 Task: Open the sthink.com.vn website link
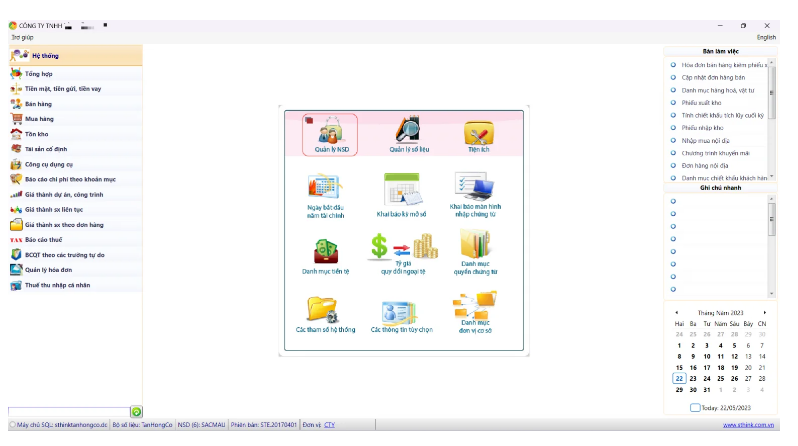pyautogui.click(x=749, y=425)
